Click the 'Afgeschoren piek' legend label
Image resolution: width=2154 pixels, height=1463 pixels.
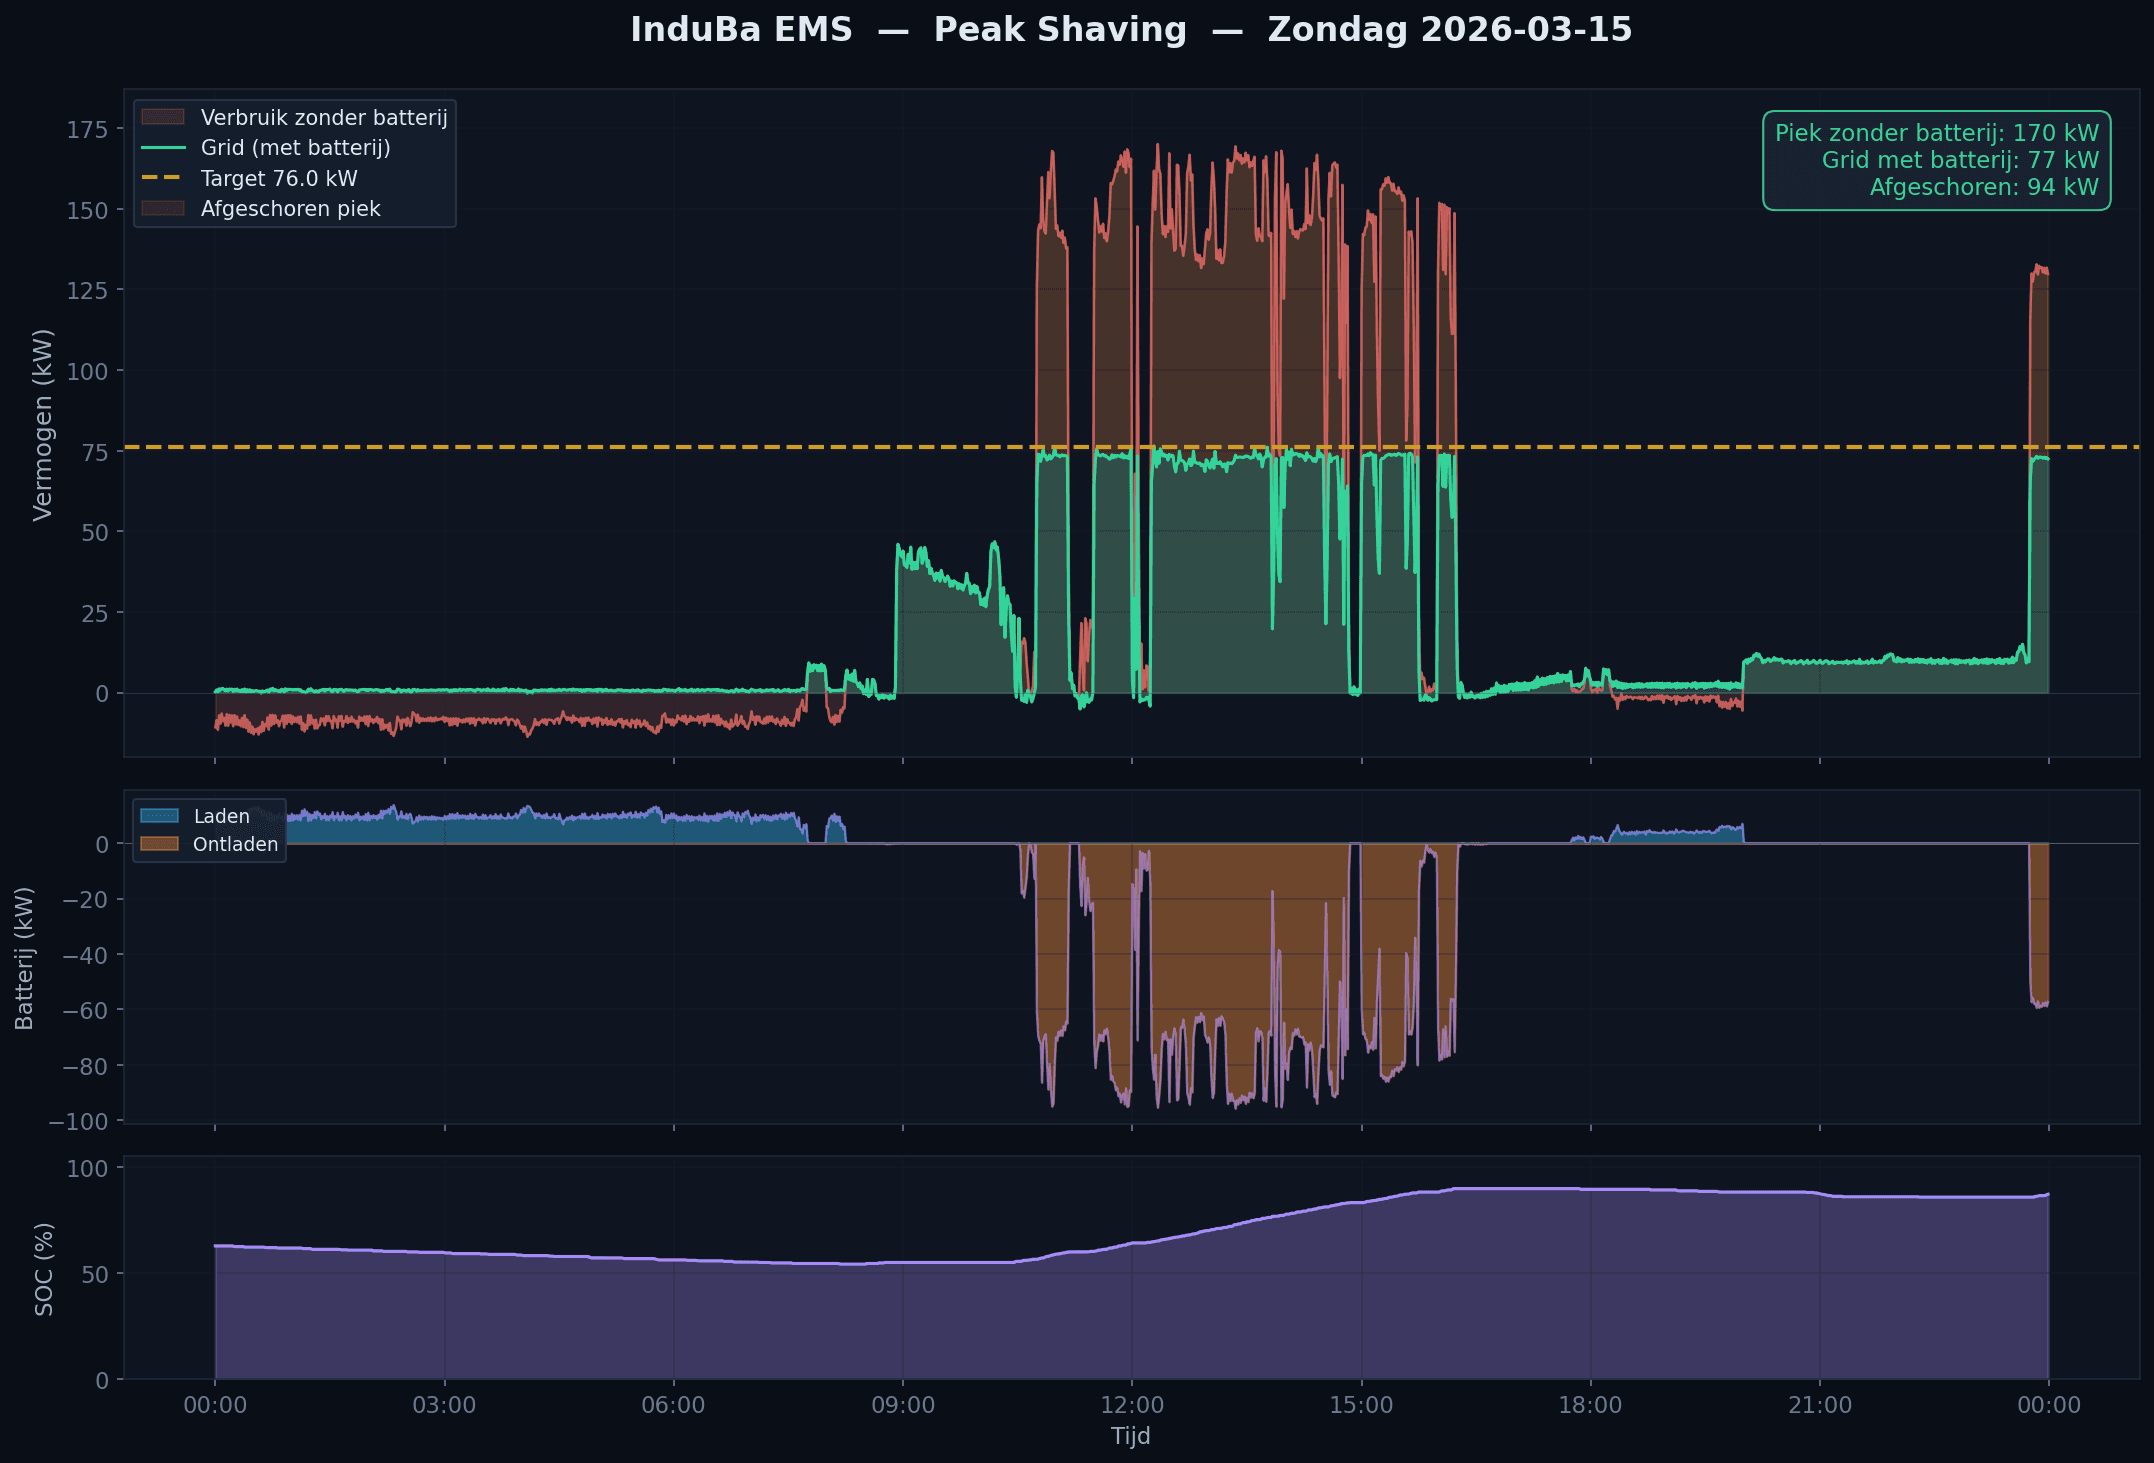(x=291, y=209)
